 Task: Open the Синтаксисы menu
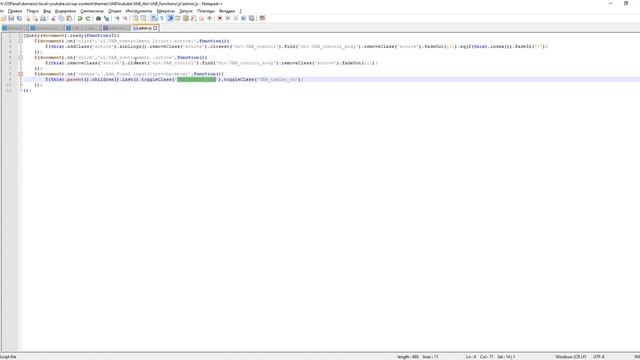tap(92, 11)
